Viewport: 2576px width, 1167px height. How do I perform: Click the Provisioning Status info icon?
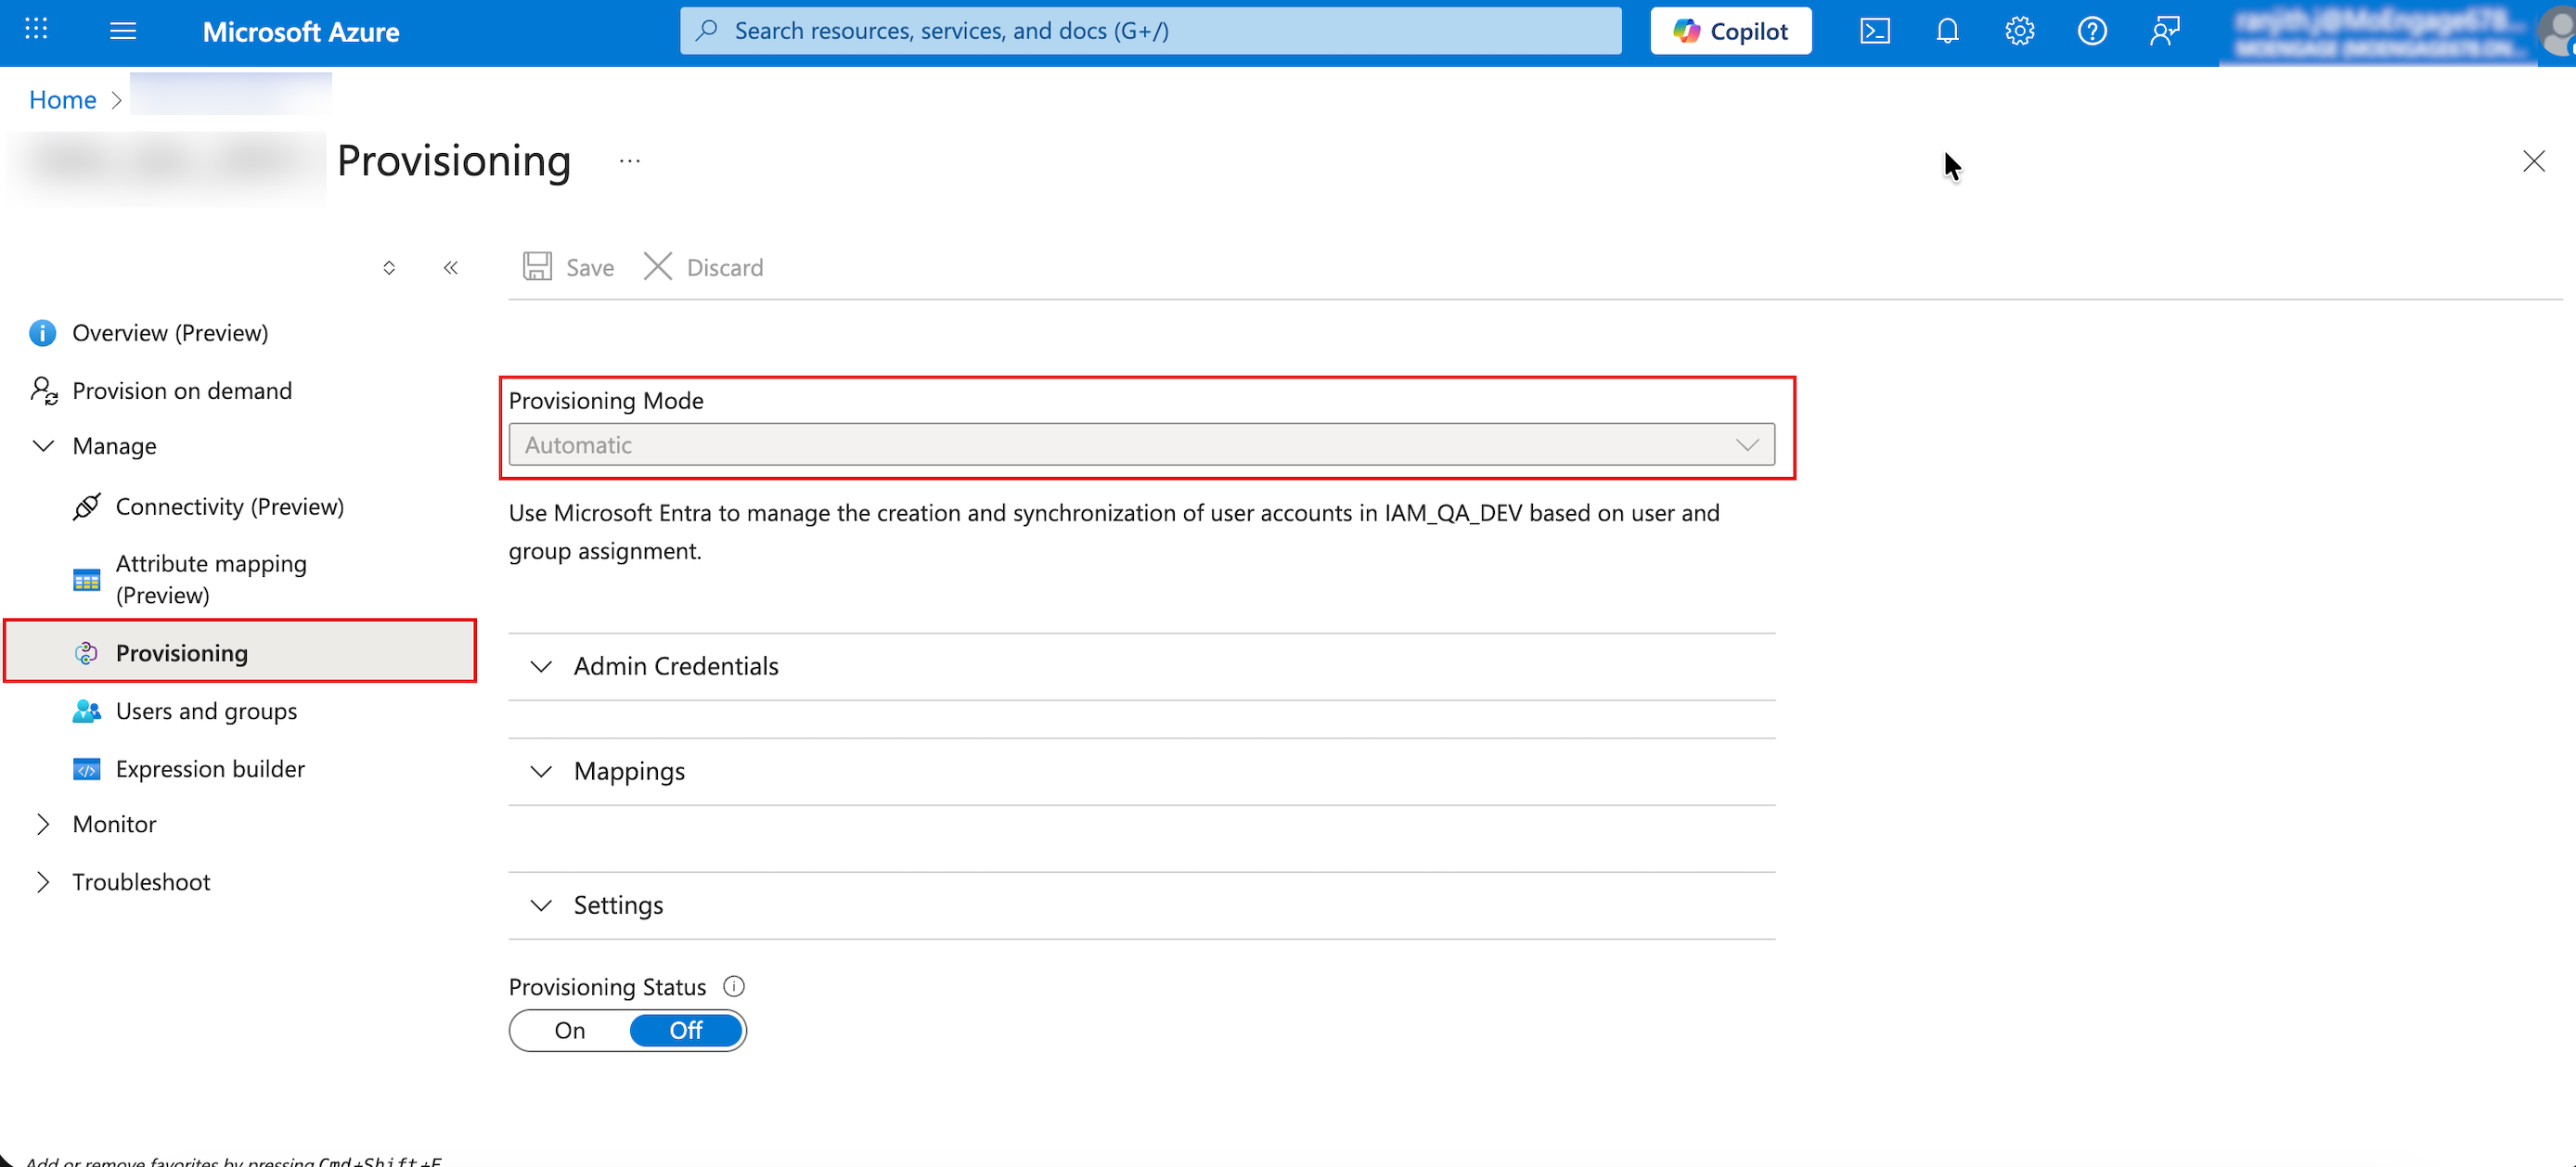(734, 987)
